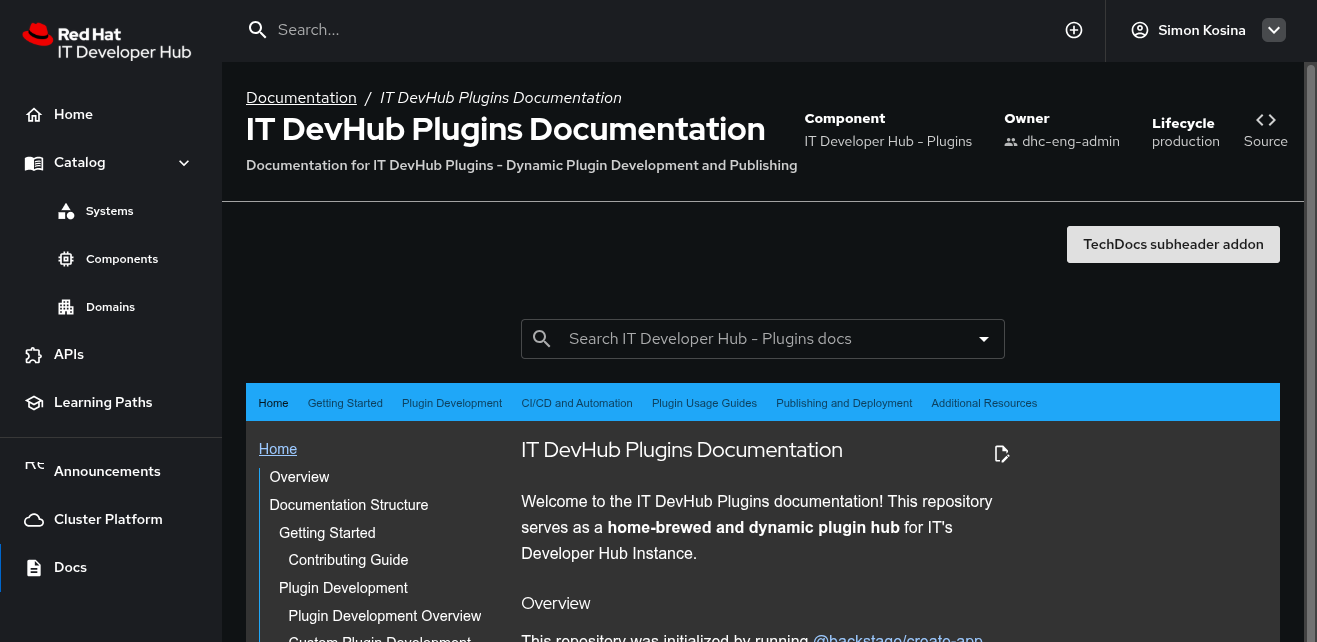Viewport: 1317px width, 642px height.
Task: Click the TechDocs subheader addon button
Action: 1173,244
